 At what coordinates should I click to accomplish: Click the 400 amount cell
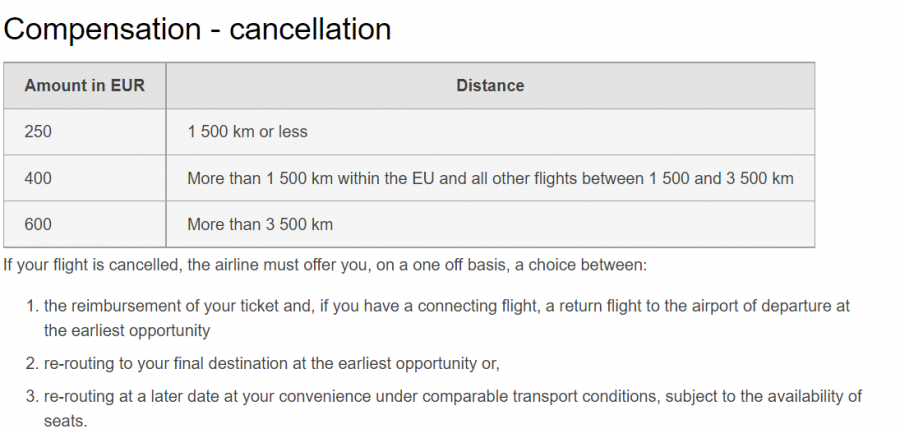(x=38, y=178)
